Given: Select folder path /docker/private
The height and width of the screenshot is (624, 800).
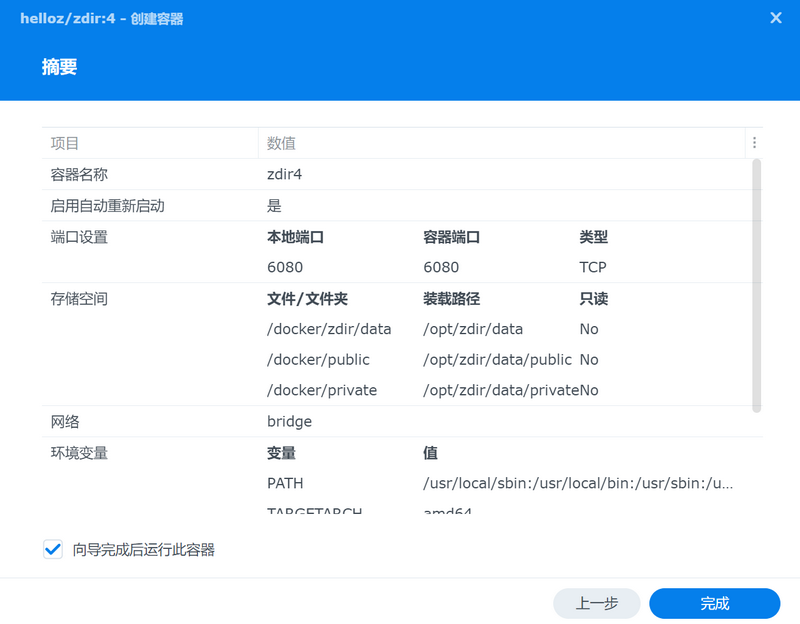Looking at the screenshot, I should coord(322,390).
